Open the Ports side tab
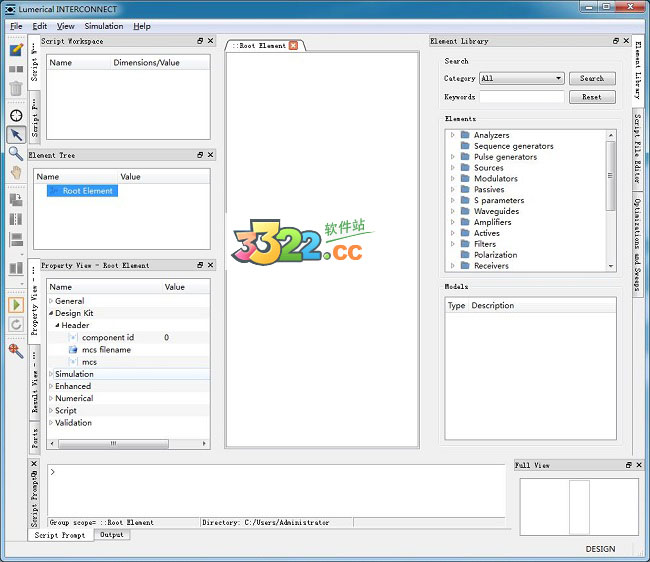This screenshot has width=650, height=562. [35, 438]
